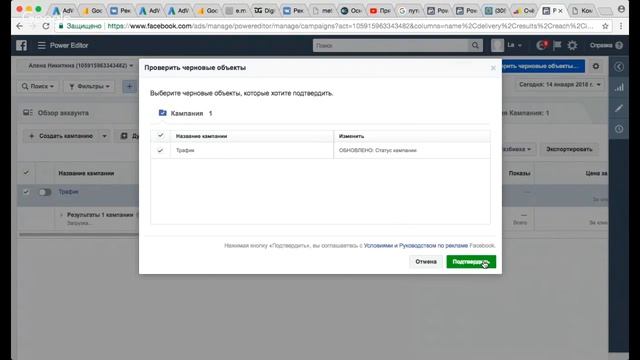Screen dimensions: 640x360
Task: Collapse the right sidebar arrow icon
Action: coord(619,67)
